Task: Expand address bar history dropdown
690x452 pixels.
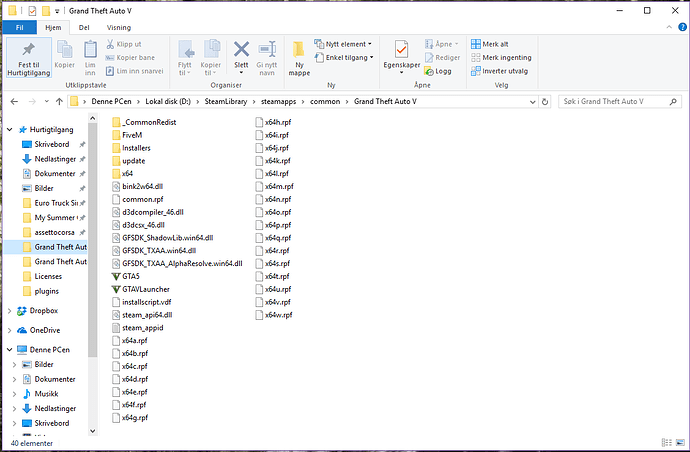Action: (532, 102)
